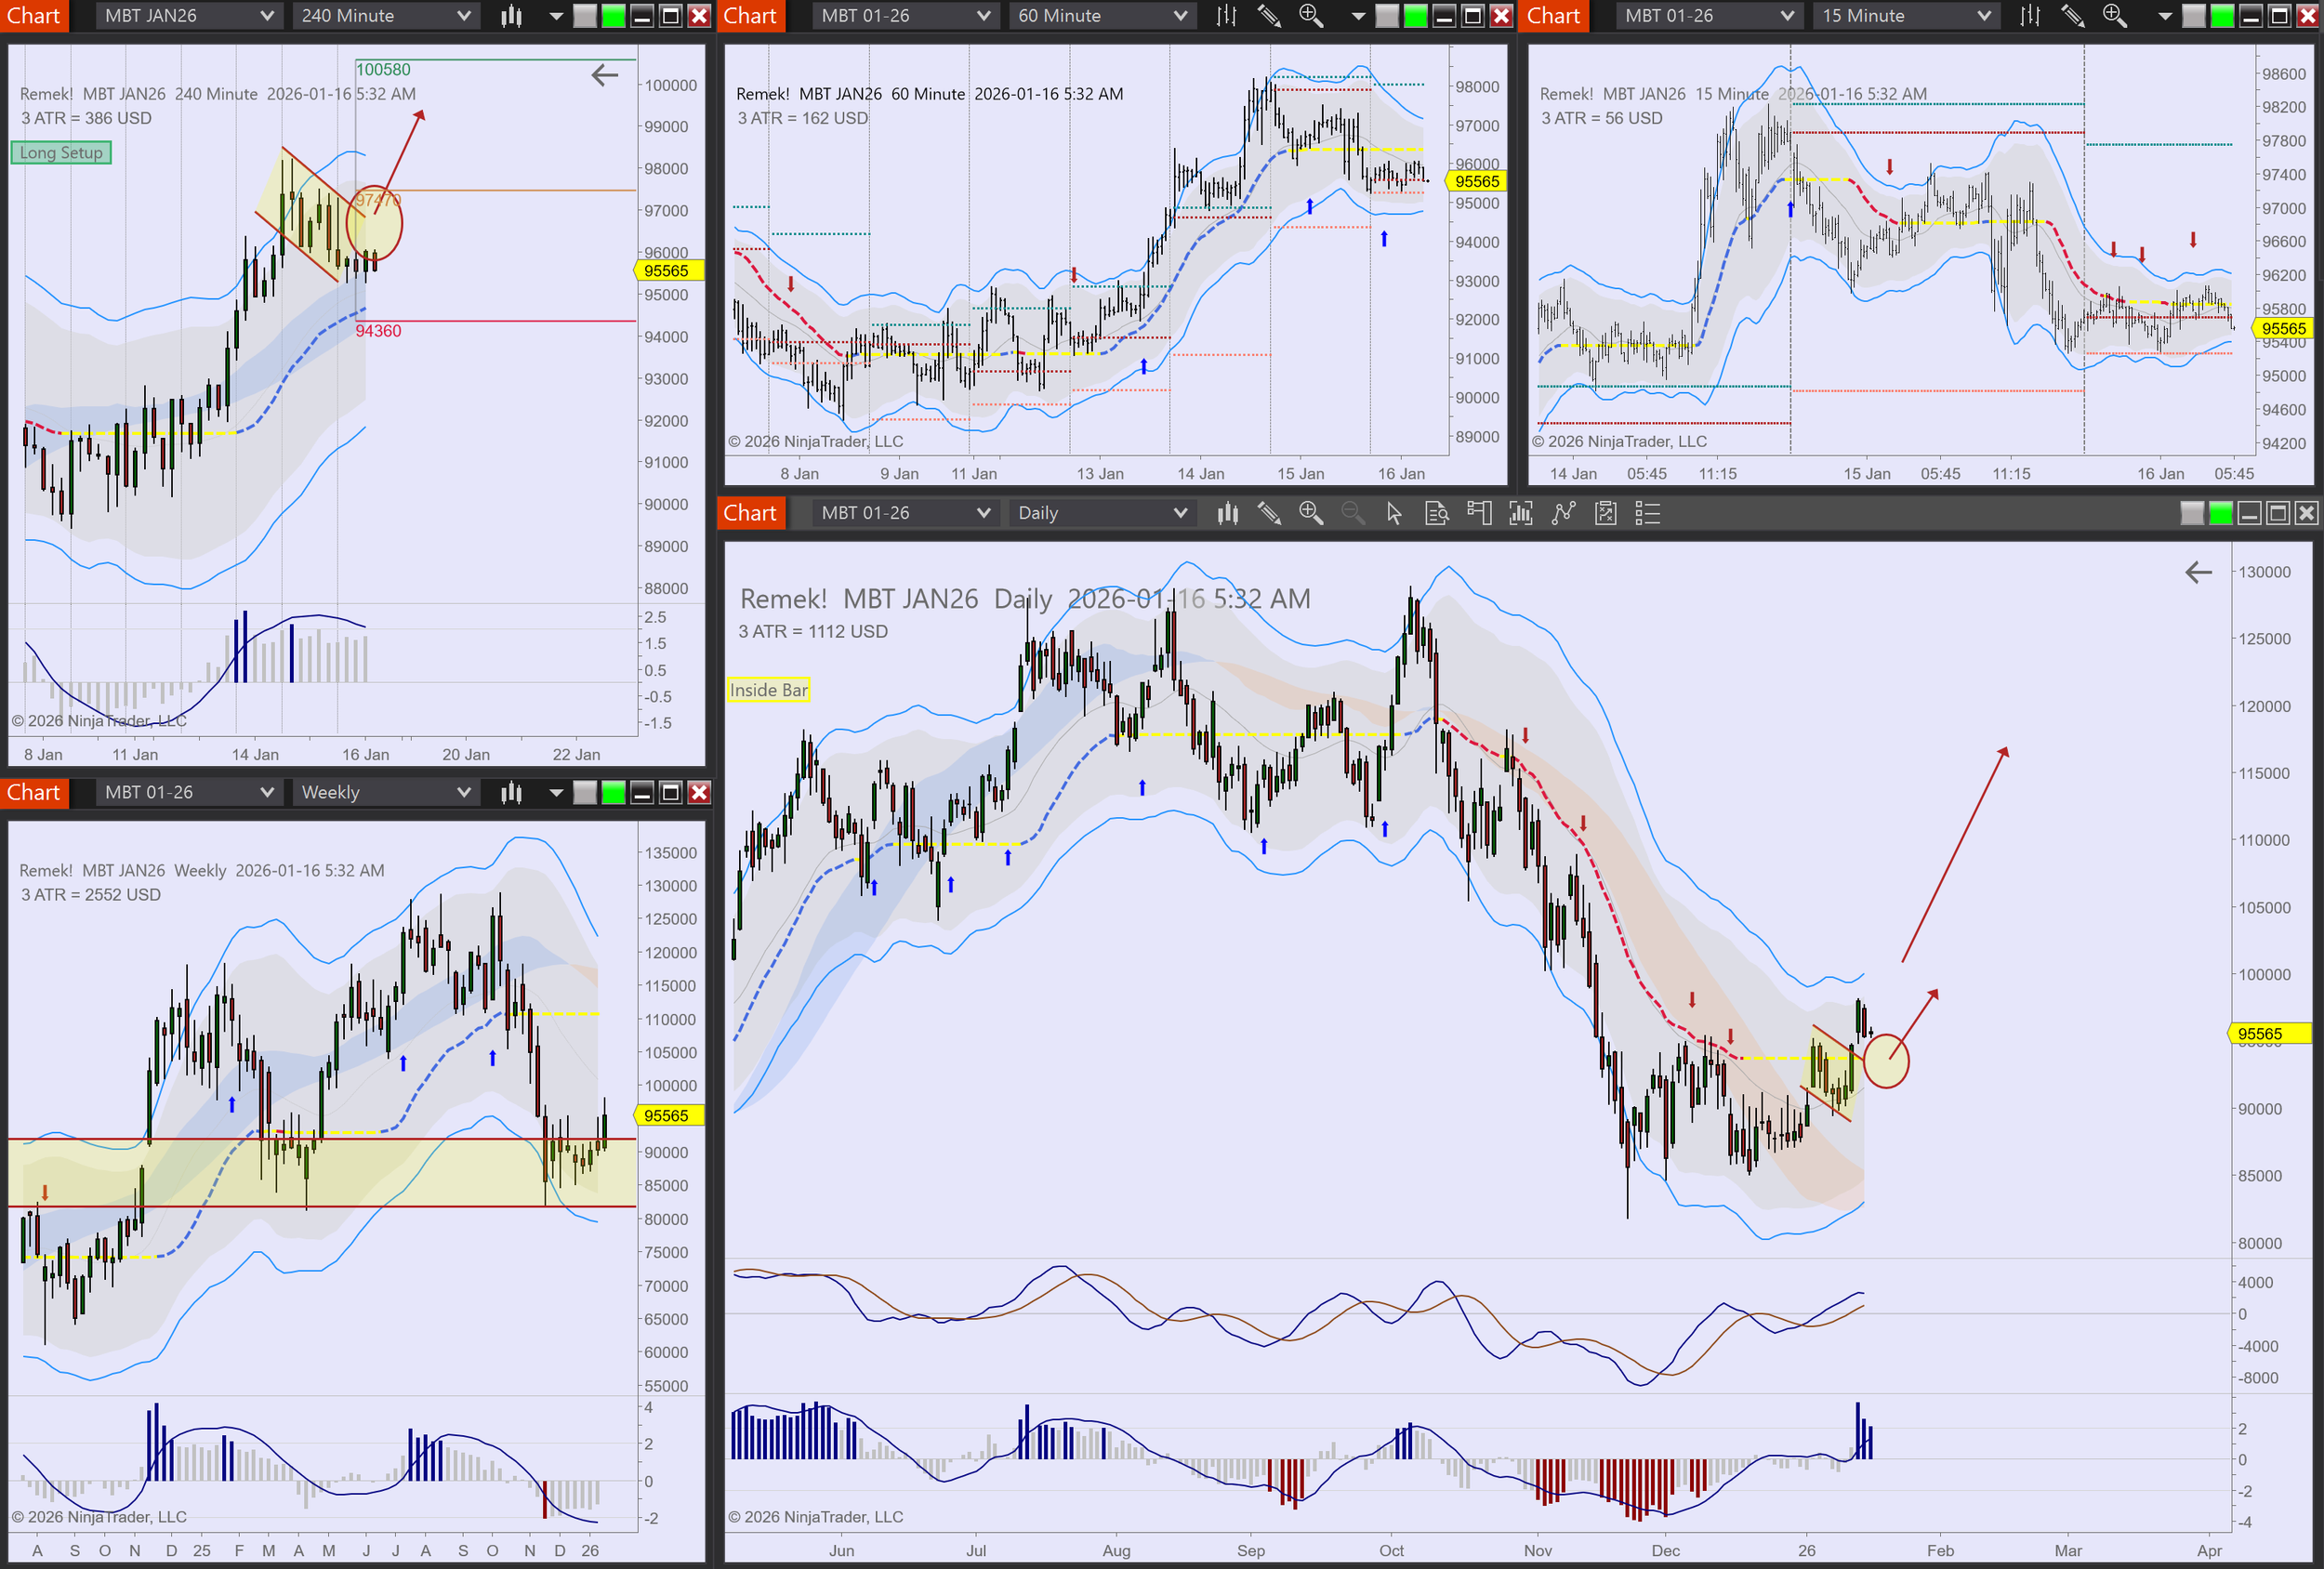This screenshot has width=2324, height=1569.
Task: Select the cursor pointer tool in the Daily chart
Action: 1394,513
